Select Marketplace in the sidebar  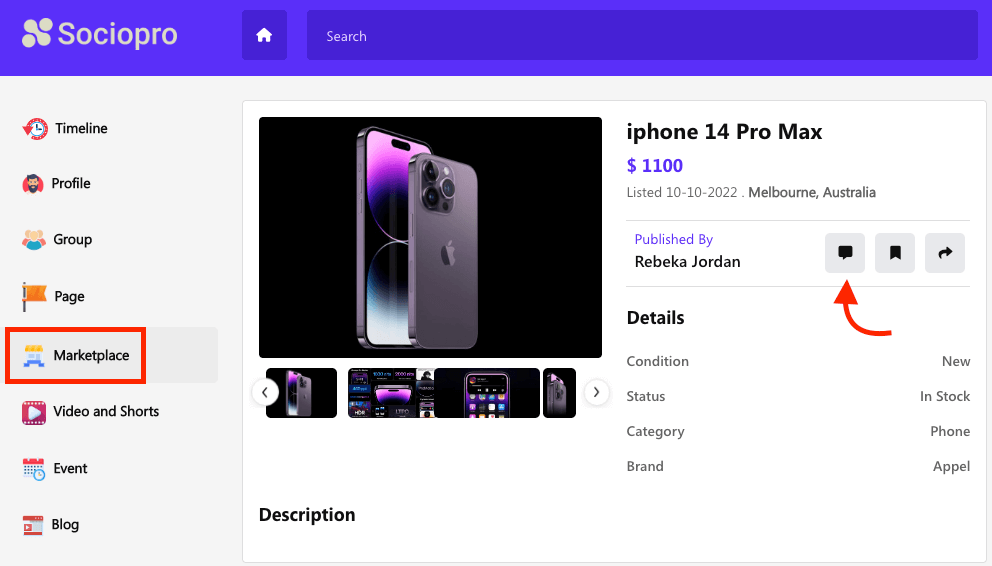[x=90, y=355]
